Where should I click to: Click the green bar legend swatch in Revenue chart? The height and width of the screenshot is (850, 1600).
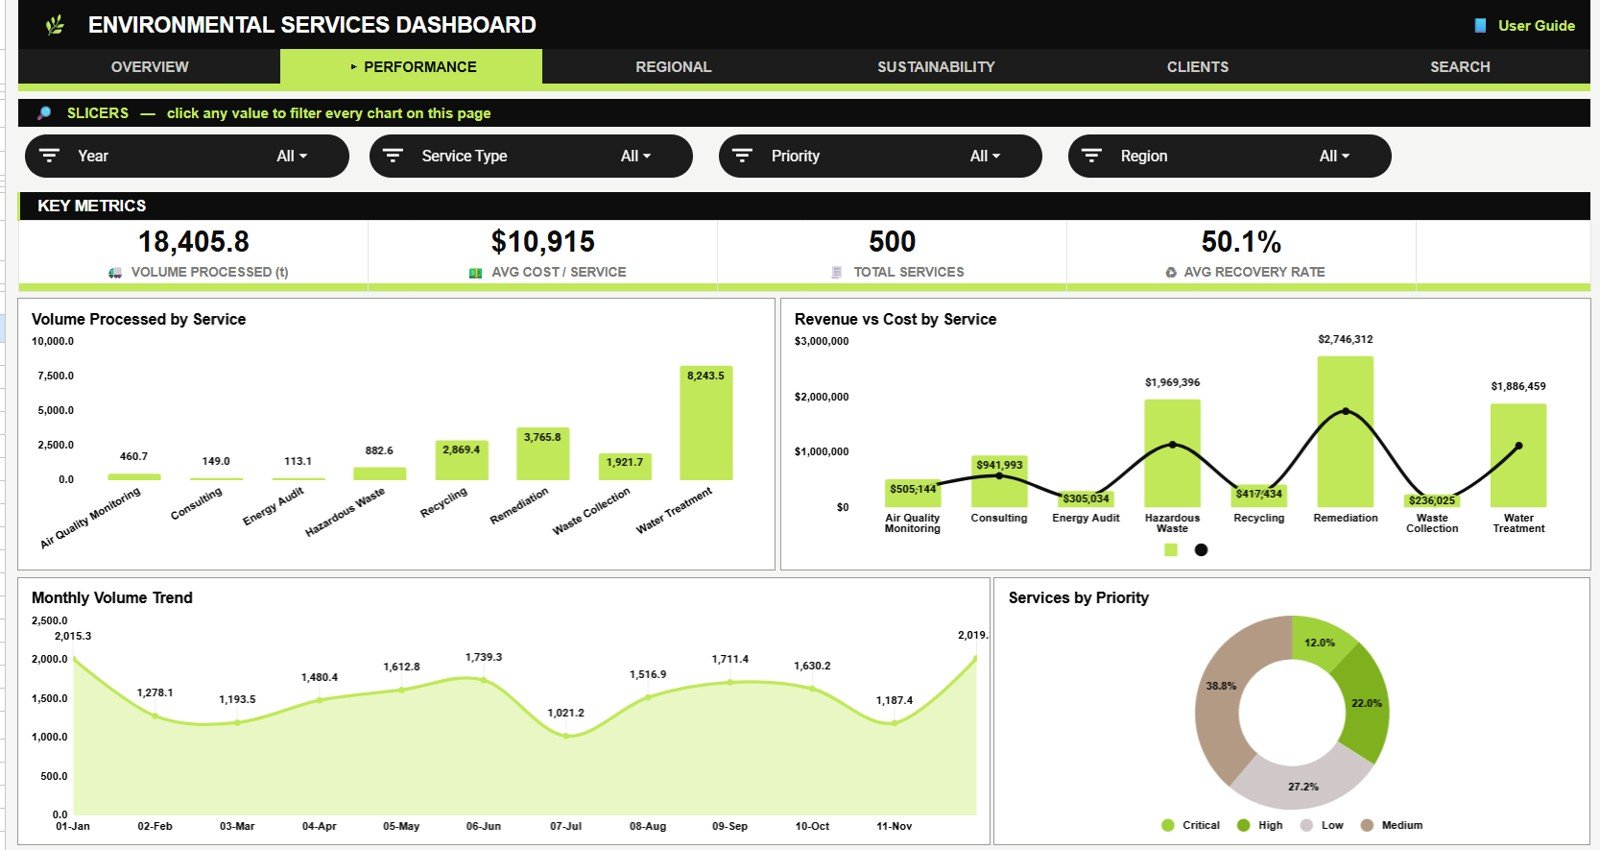coord(1171,549)
